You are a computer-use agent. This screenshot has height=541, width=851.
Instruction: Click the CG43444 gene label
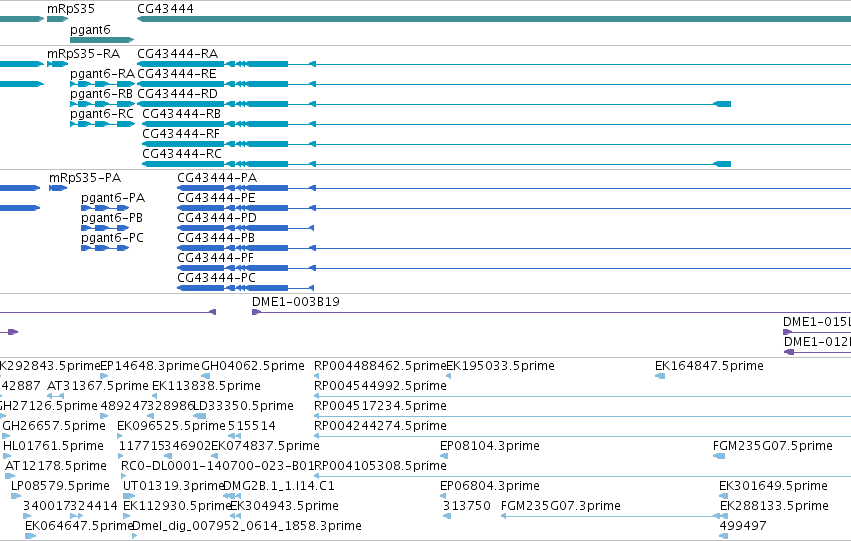tap(165, 9)
